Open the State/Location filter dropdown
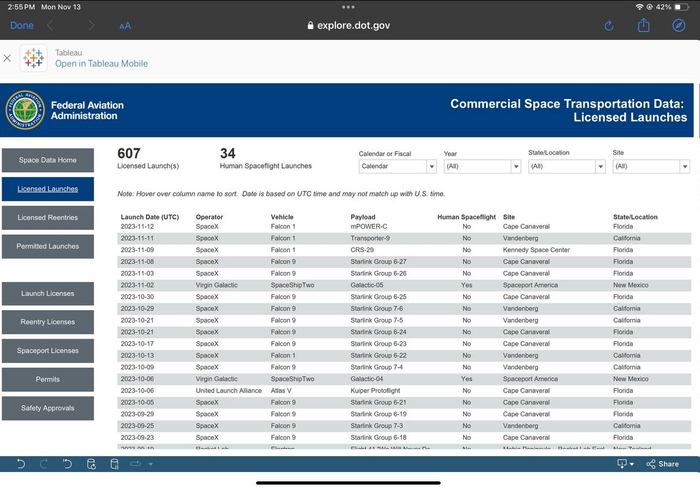The width and height of the screenshot is (700, 489). point(565,166)
